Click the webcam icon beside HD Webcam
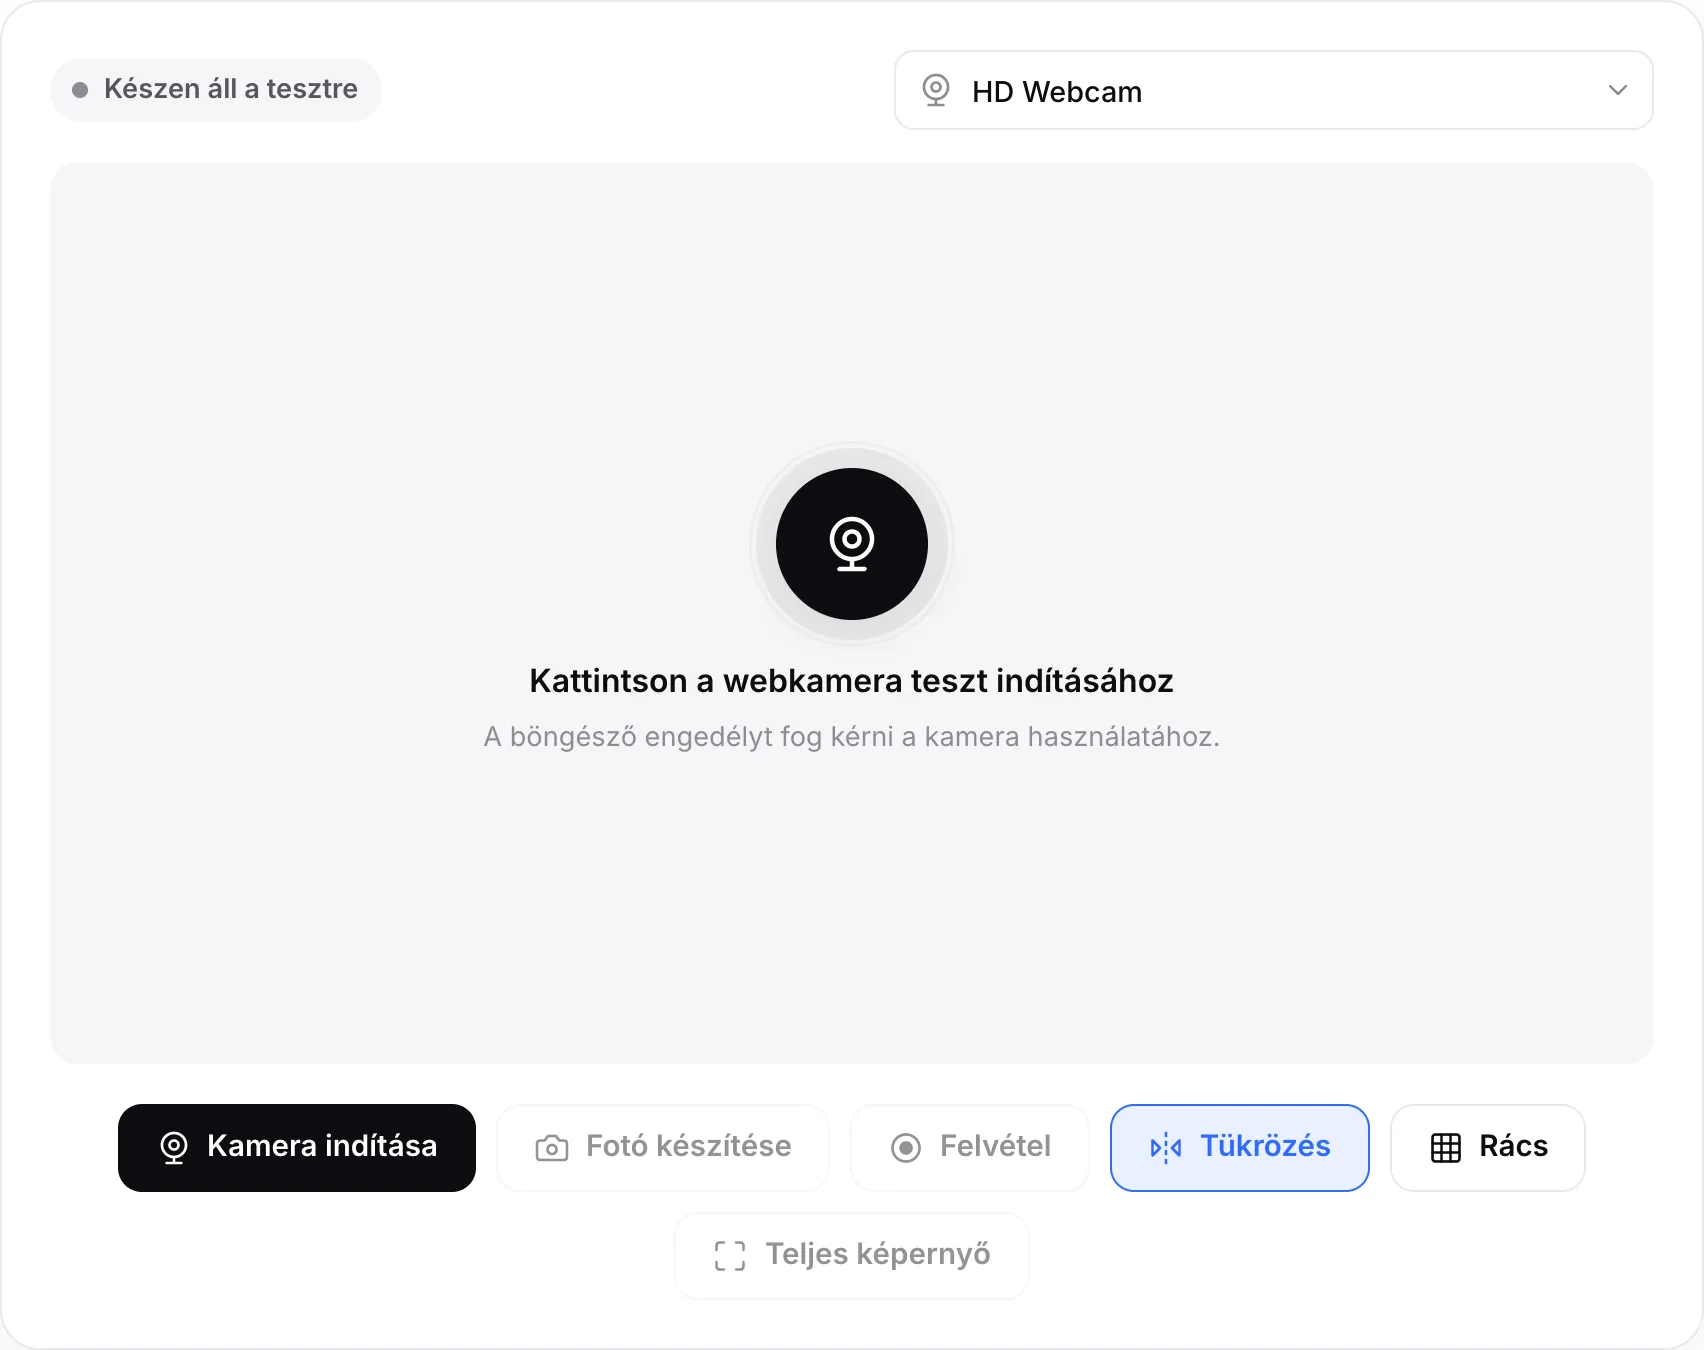The image size is (1704, 1350). [x=936, y=90]
